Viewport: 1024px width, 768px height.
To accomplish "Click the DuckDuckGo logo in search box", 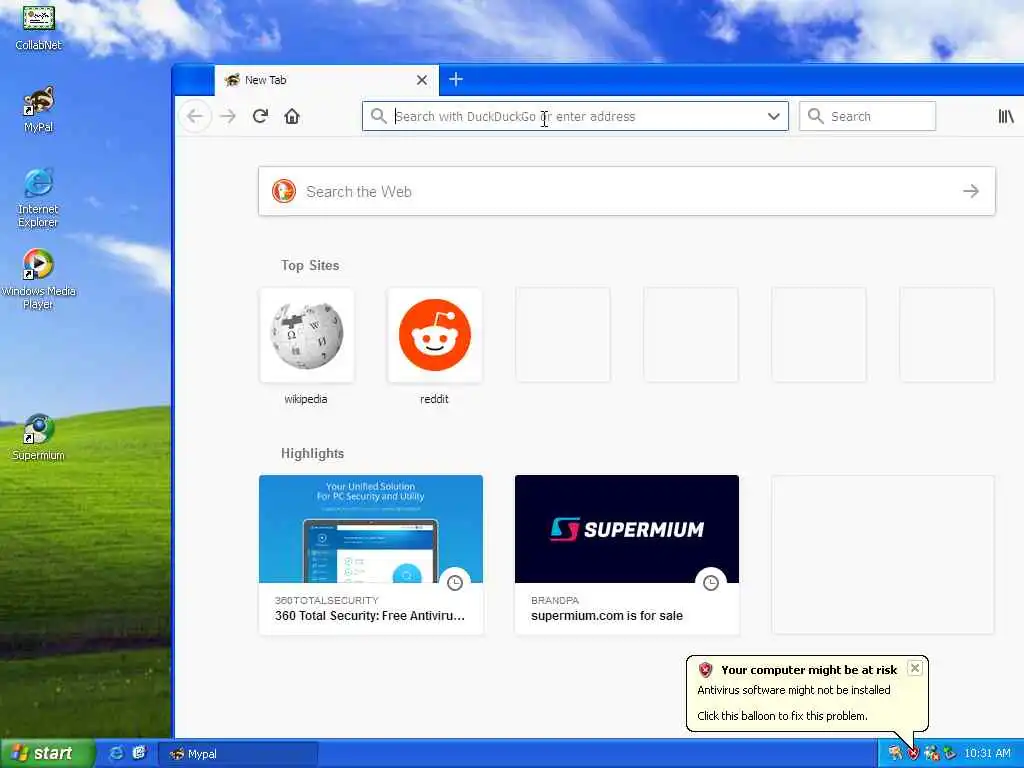I will (x=284, y=191).
